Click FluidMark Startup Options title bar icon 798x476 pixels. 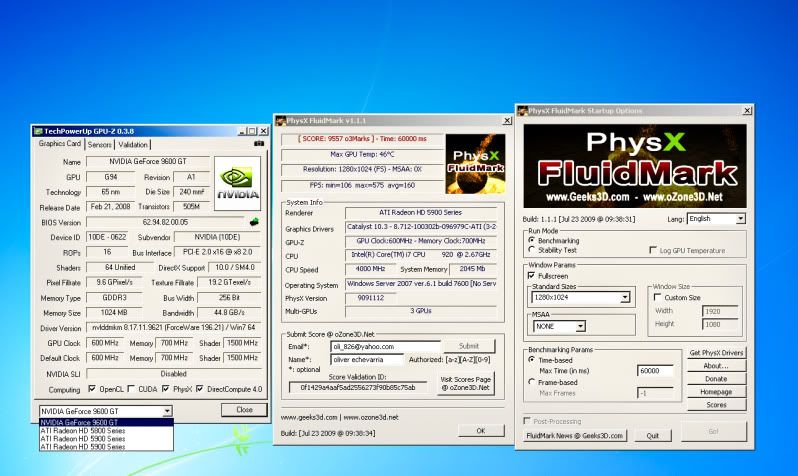coord(523,108)
